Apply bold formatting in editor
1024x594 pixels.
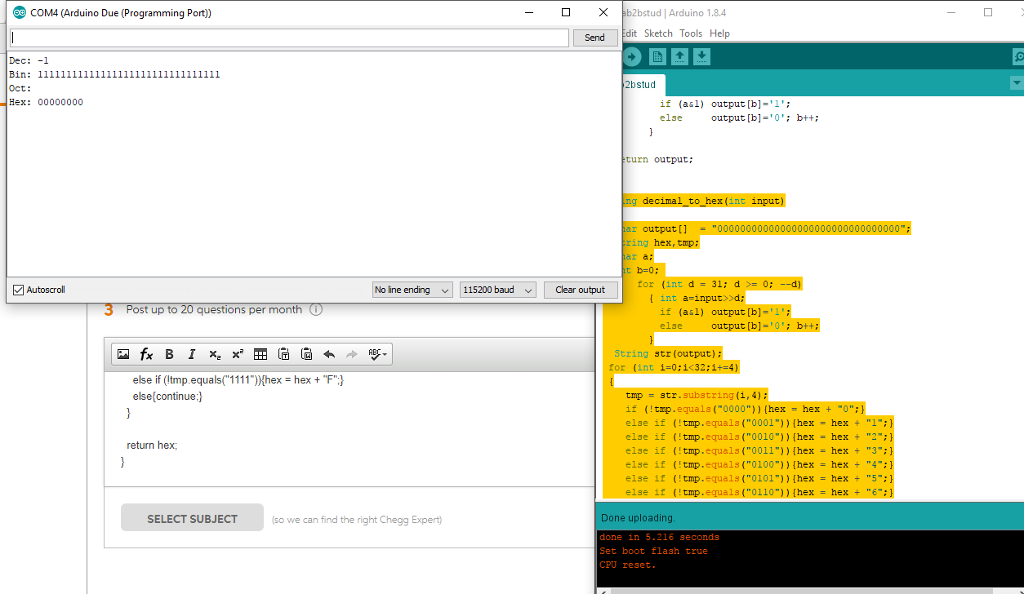(x=169, y=354)
